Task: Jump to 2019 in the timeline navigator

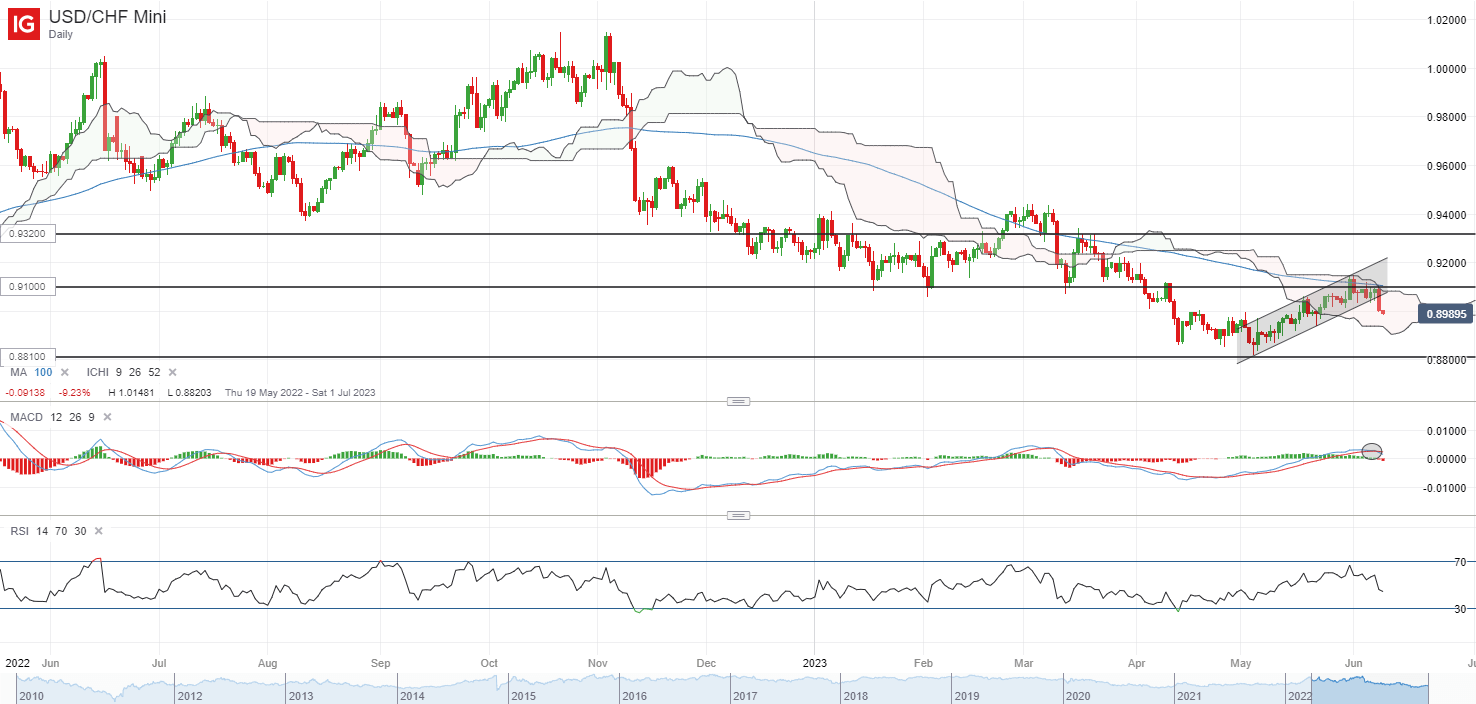Action: (967, 694)
